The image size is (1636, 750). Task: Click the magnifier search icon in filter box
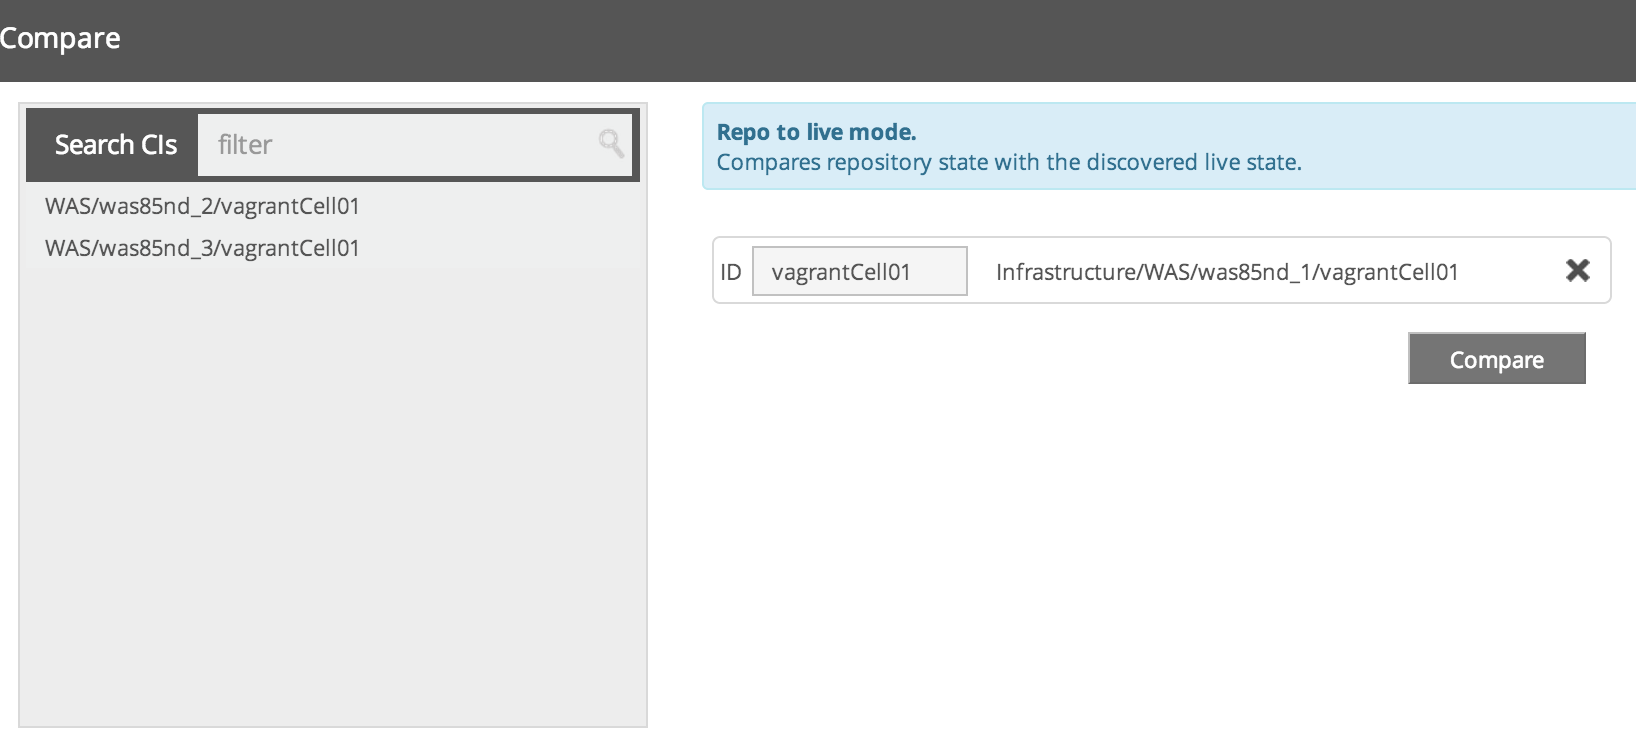click(x=611, y=144)
